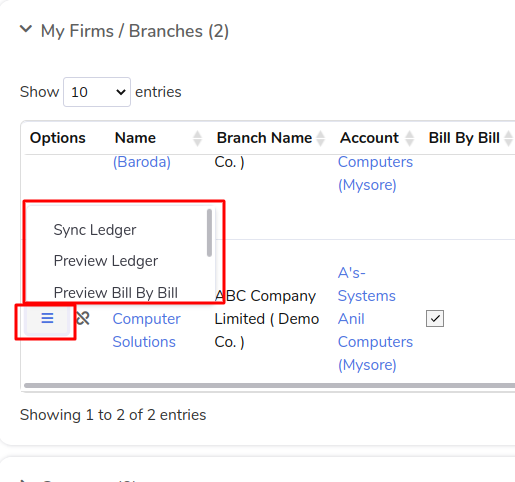Sort by Bill By Bill arrows
Viewport: 515px width, 482px height.
tap(509, 138)
